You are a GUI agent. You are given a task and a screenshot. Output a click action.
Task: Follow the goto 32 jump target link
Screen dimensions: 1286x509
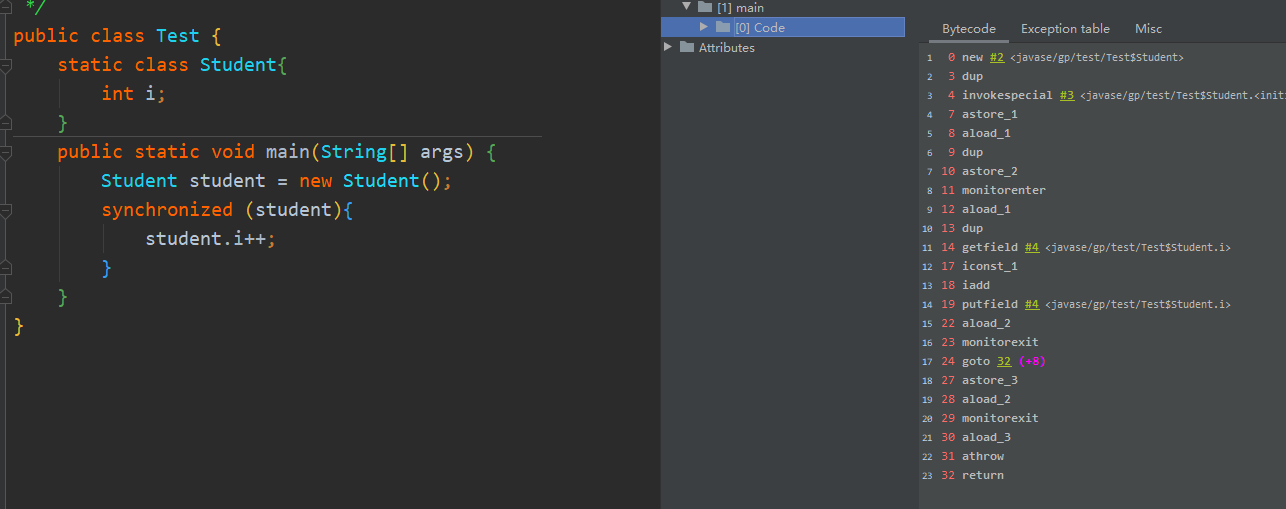pyautogui.click(x=1004, y=362)
